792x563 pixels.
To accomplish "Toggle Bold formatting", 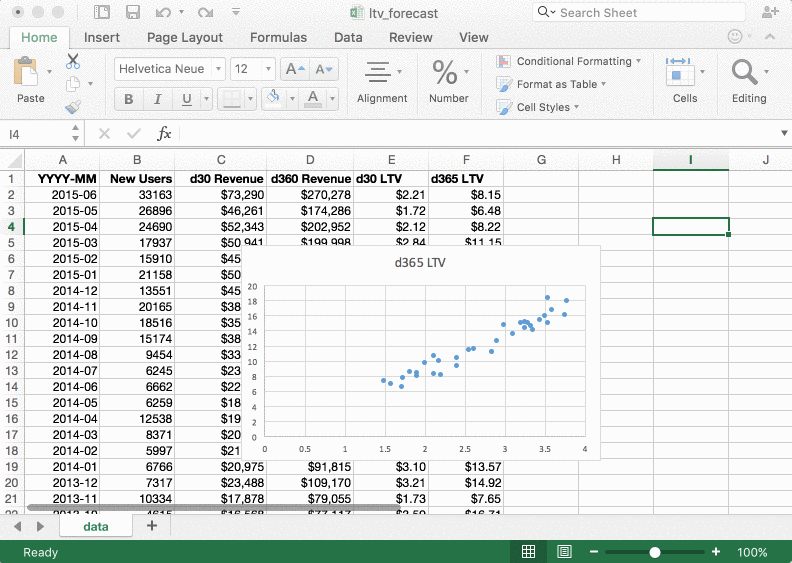I will (x=129, y=99).
